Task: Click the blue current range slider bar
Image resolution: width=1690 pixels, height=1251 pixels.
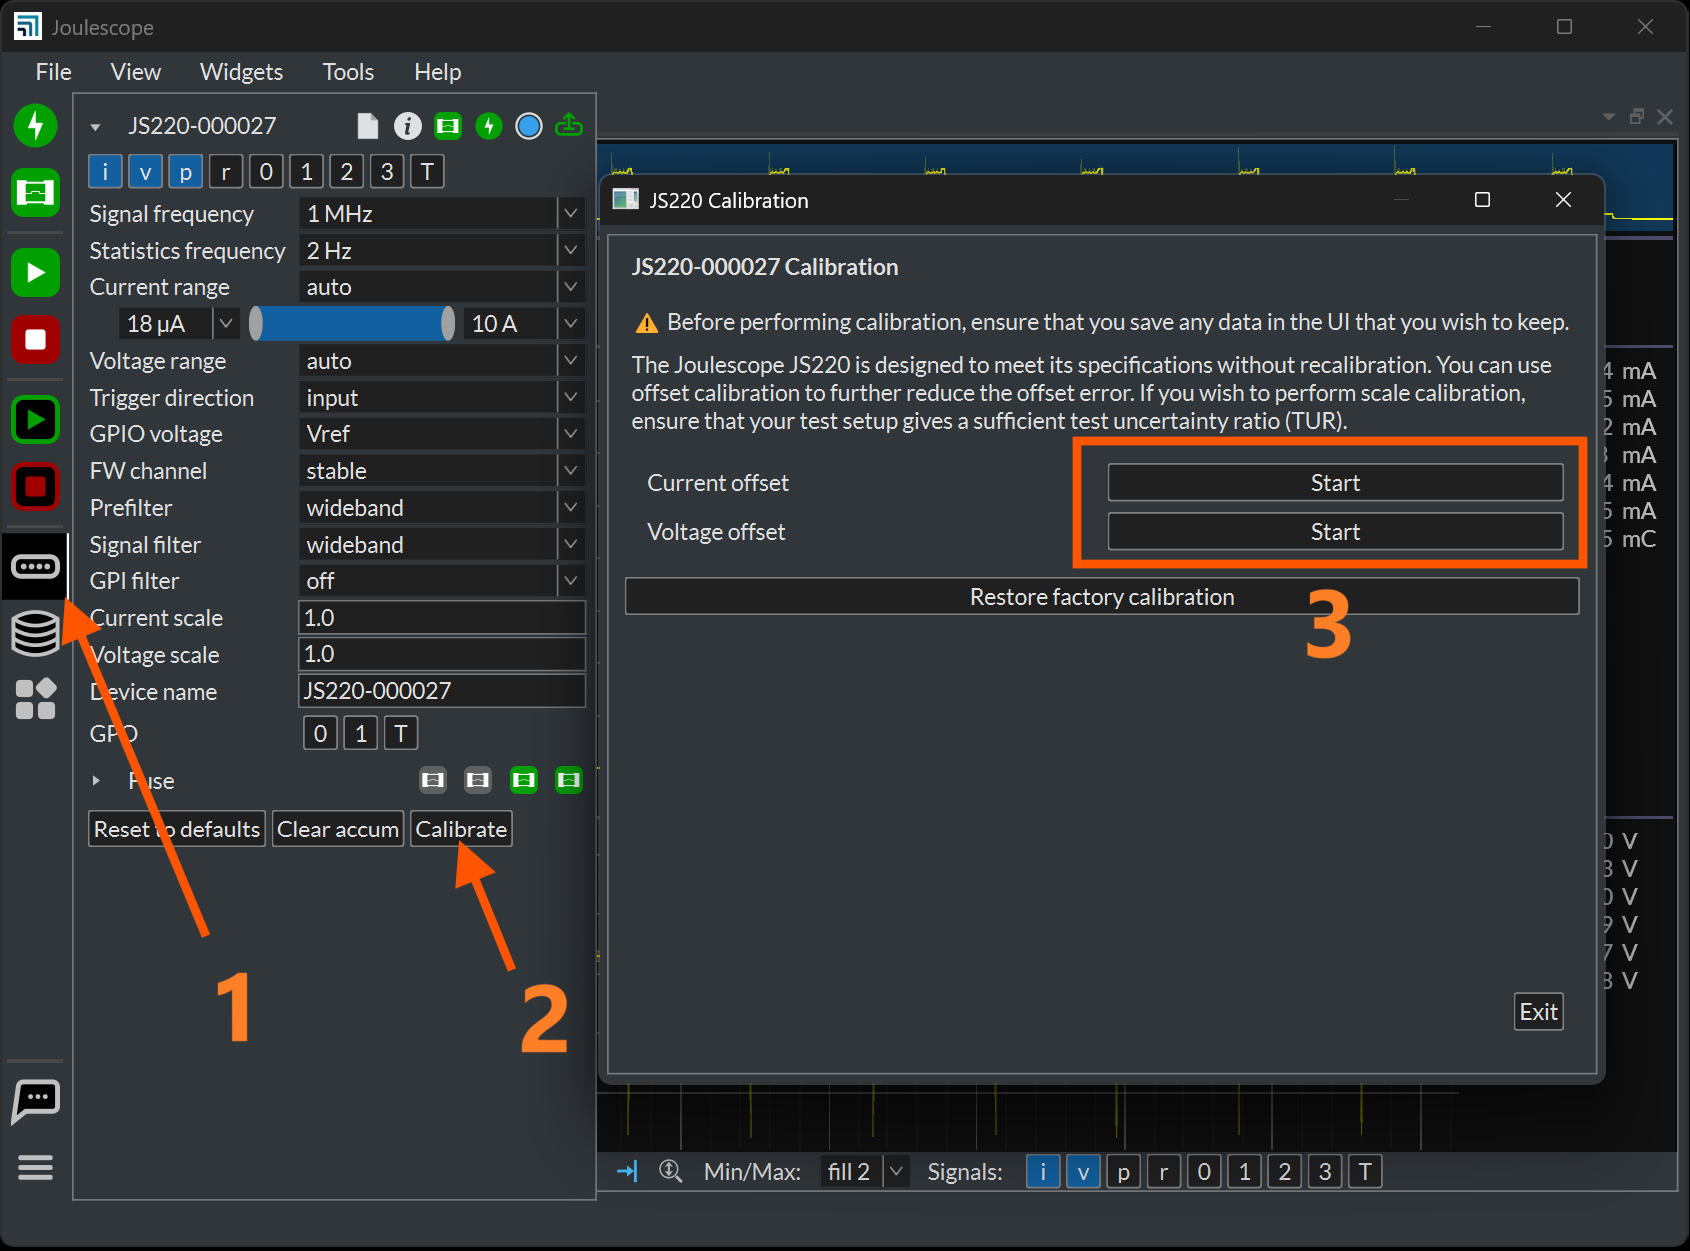Action: (352, 324)
